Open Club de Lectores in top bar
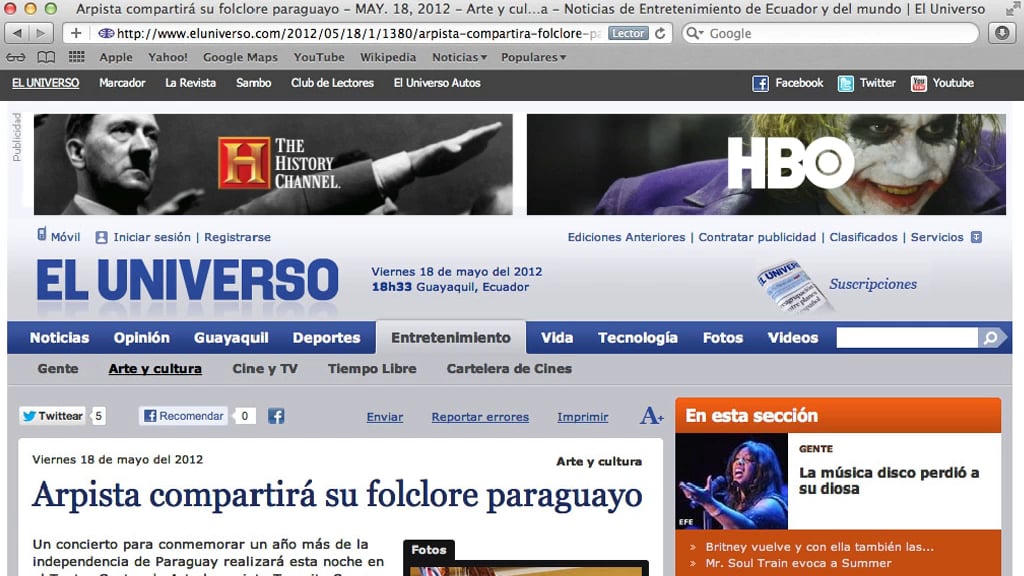 click(332, 83)
